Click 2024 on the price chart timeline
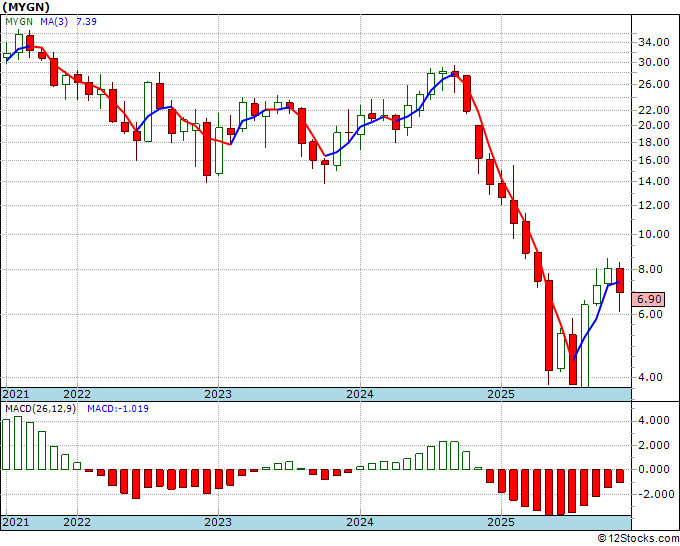 (x=360, y=394)
